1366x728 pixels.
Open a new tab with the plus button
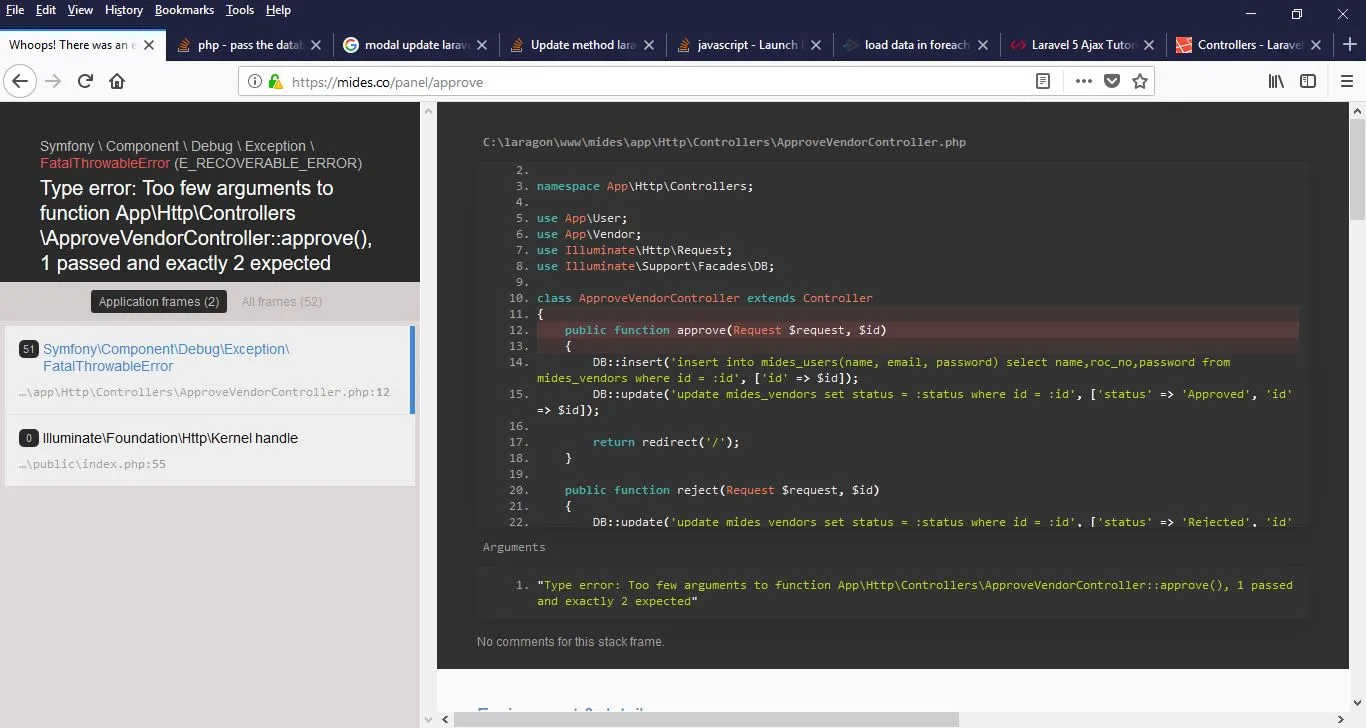click(1349, 44)
